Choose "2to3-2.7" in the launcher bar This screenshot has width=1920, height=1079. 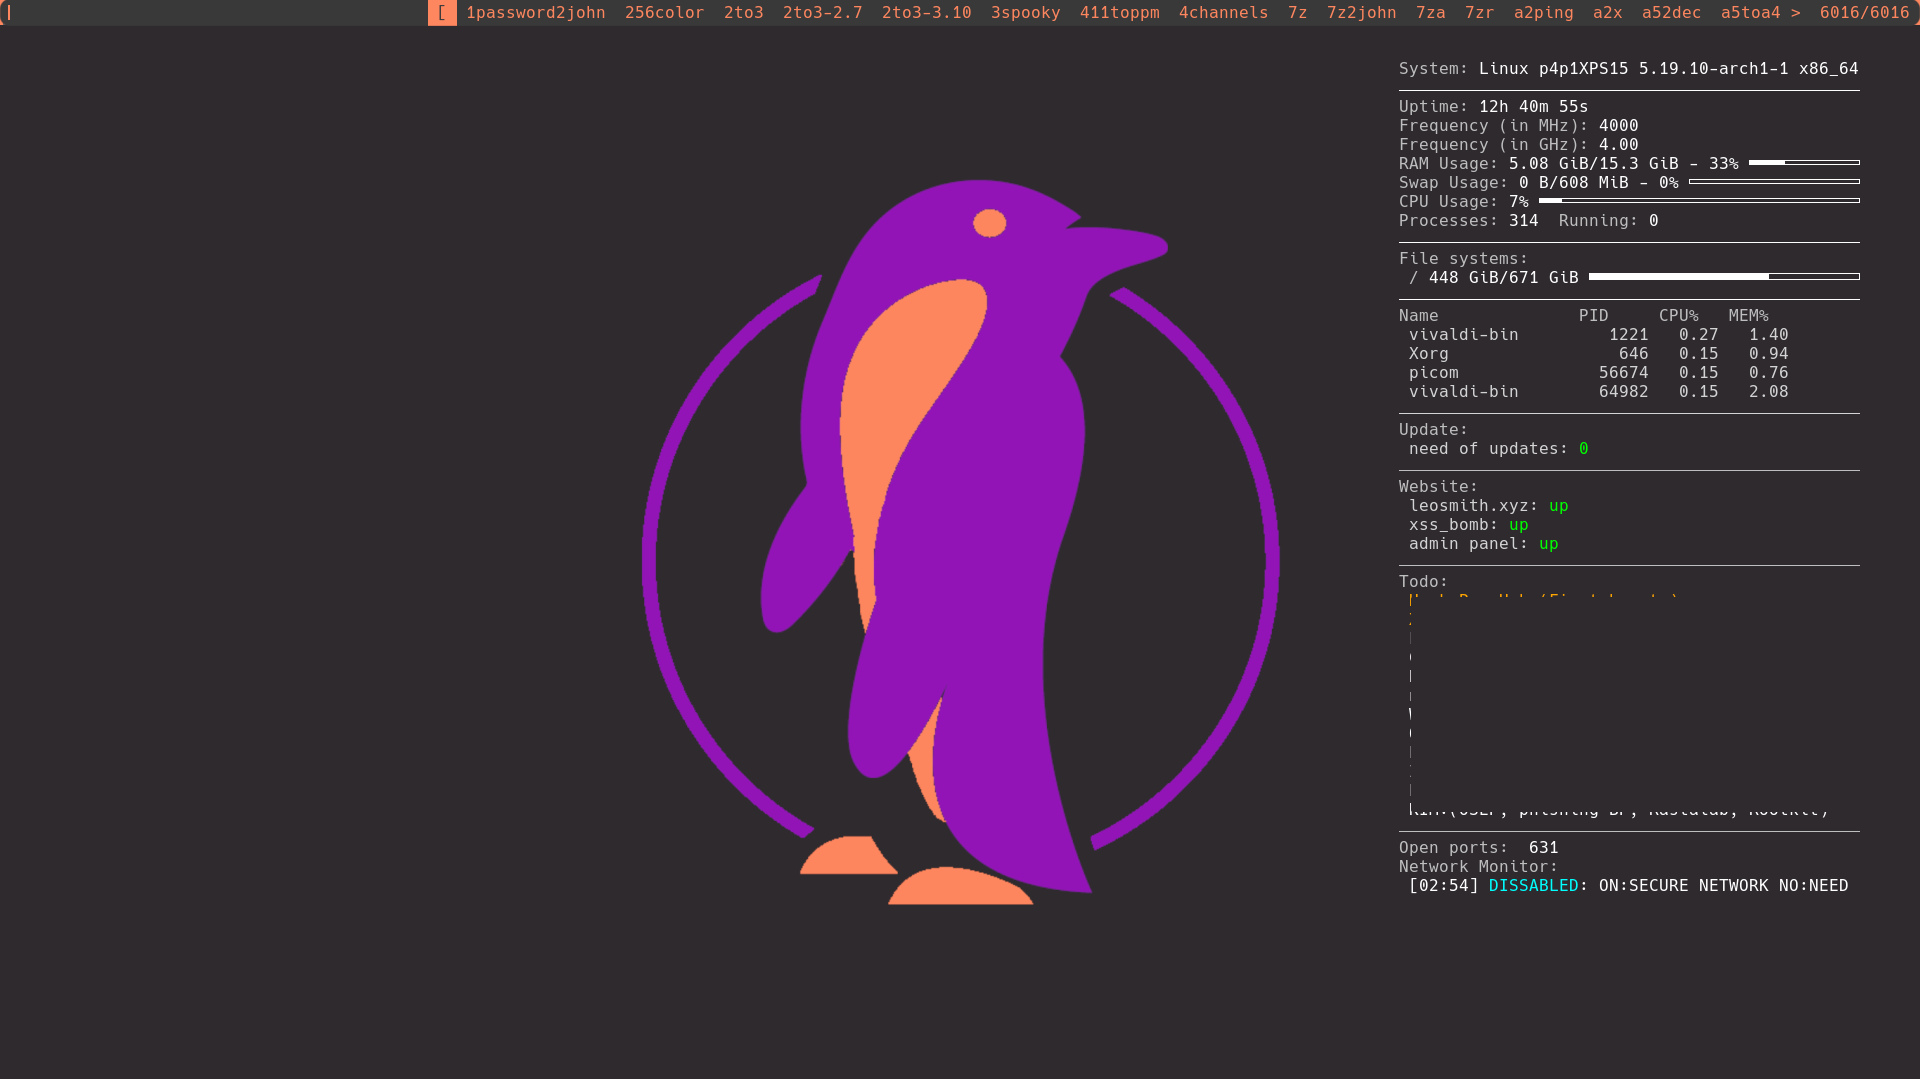click(x=820, y=13)
